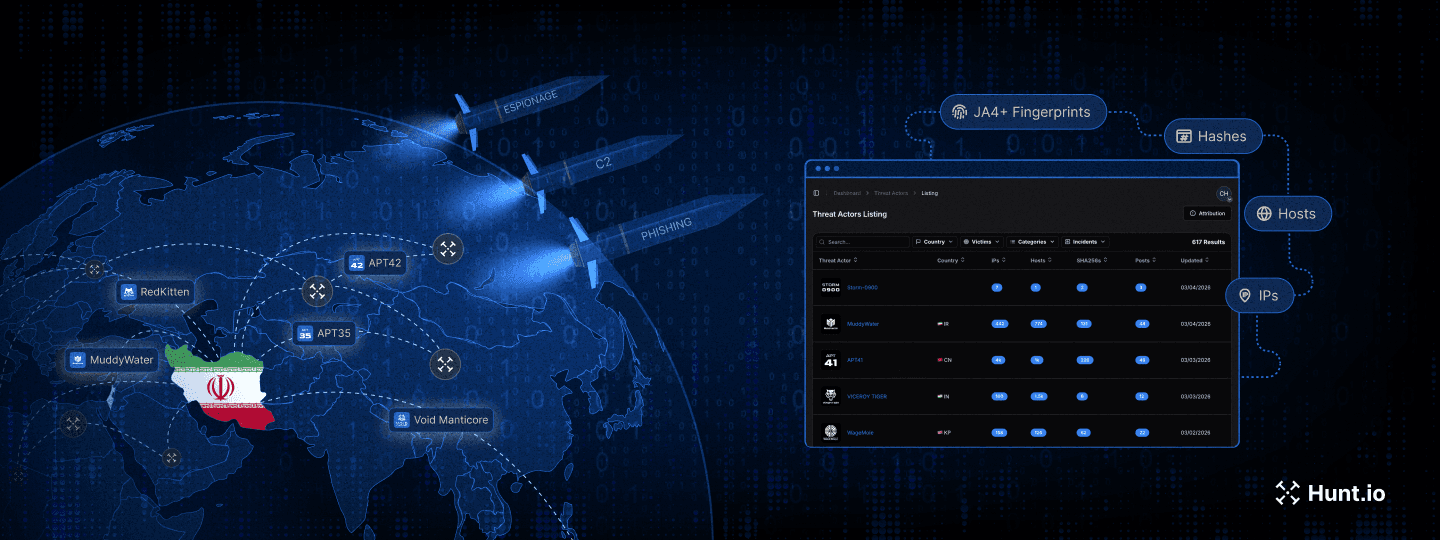Sort by the Country column header
The image size is (1440, 540).
[950, 260]
